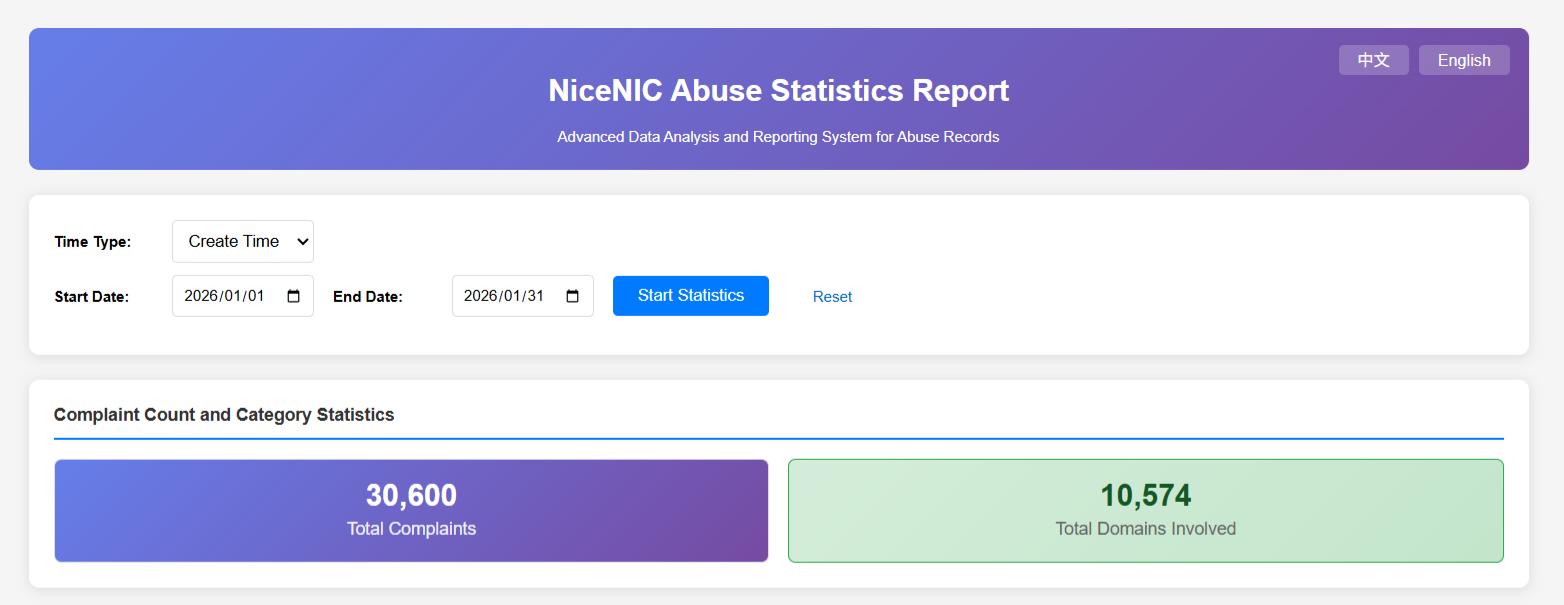Open the Start Date calendar picker icon

point(293,295)
